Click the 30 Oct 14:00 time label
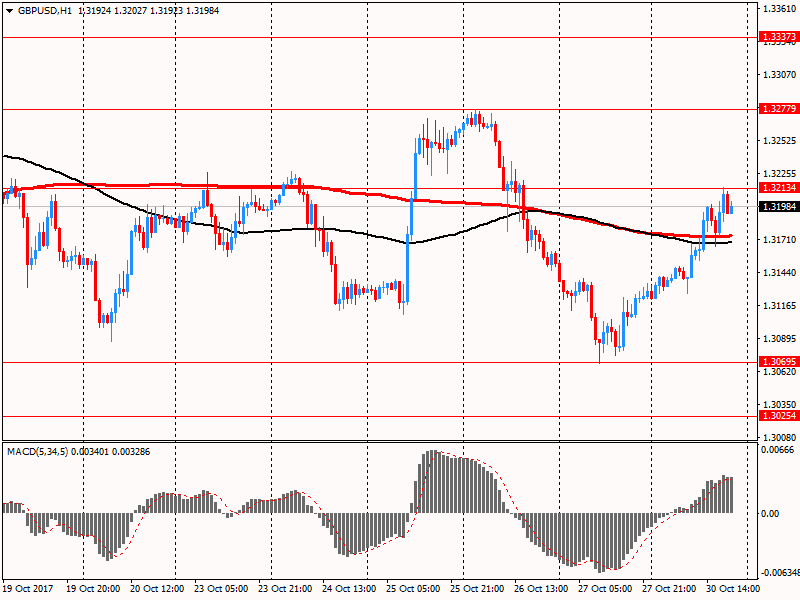The width and height of the screenshot is (800, 600). 733,589
